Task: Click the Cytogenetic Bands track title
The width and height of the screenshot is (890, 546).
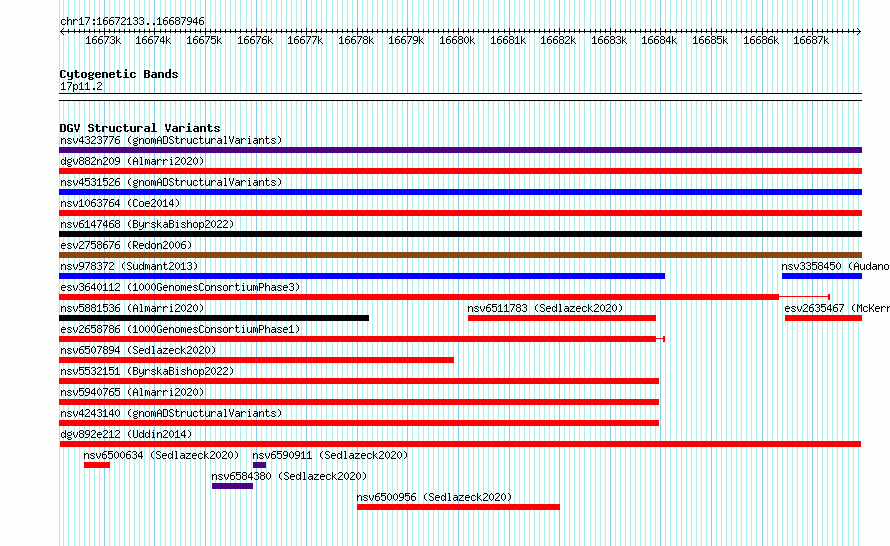Action: pyautogui.click(x=119, y=74)
